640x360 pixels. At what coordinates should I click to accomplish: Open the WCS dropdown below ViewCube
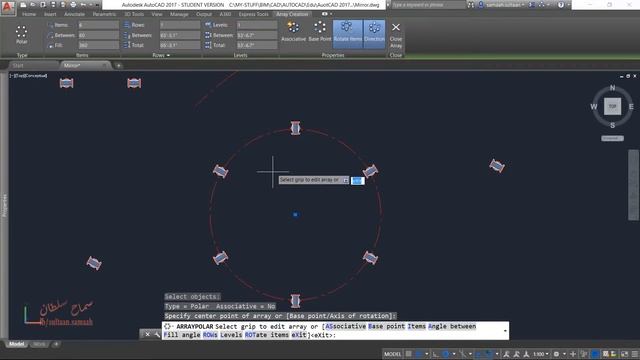(x=612, y=138)
